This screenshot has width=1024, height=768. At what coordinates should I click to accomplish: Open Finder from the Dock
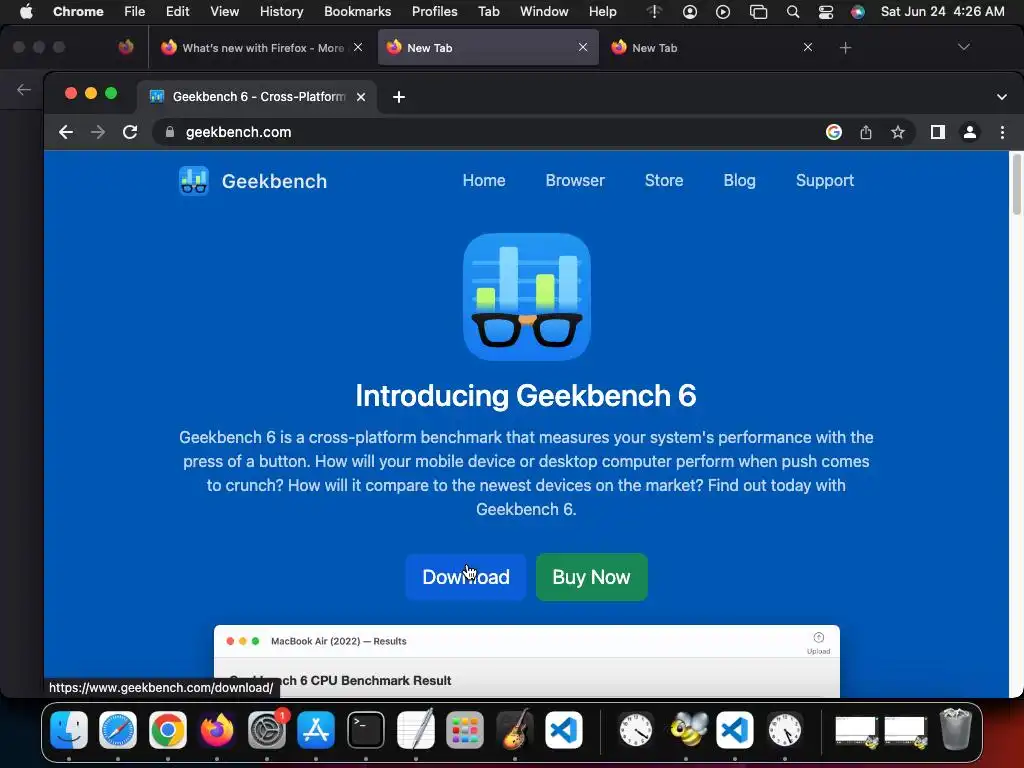(x=69, y=729)
